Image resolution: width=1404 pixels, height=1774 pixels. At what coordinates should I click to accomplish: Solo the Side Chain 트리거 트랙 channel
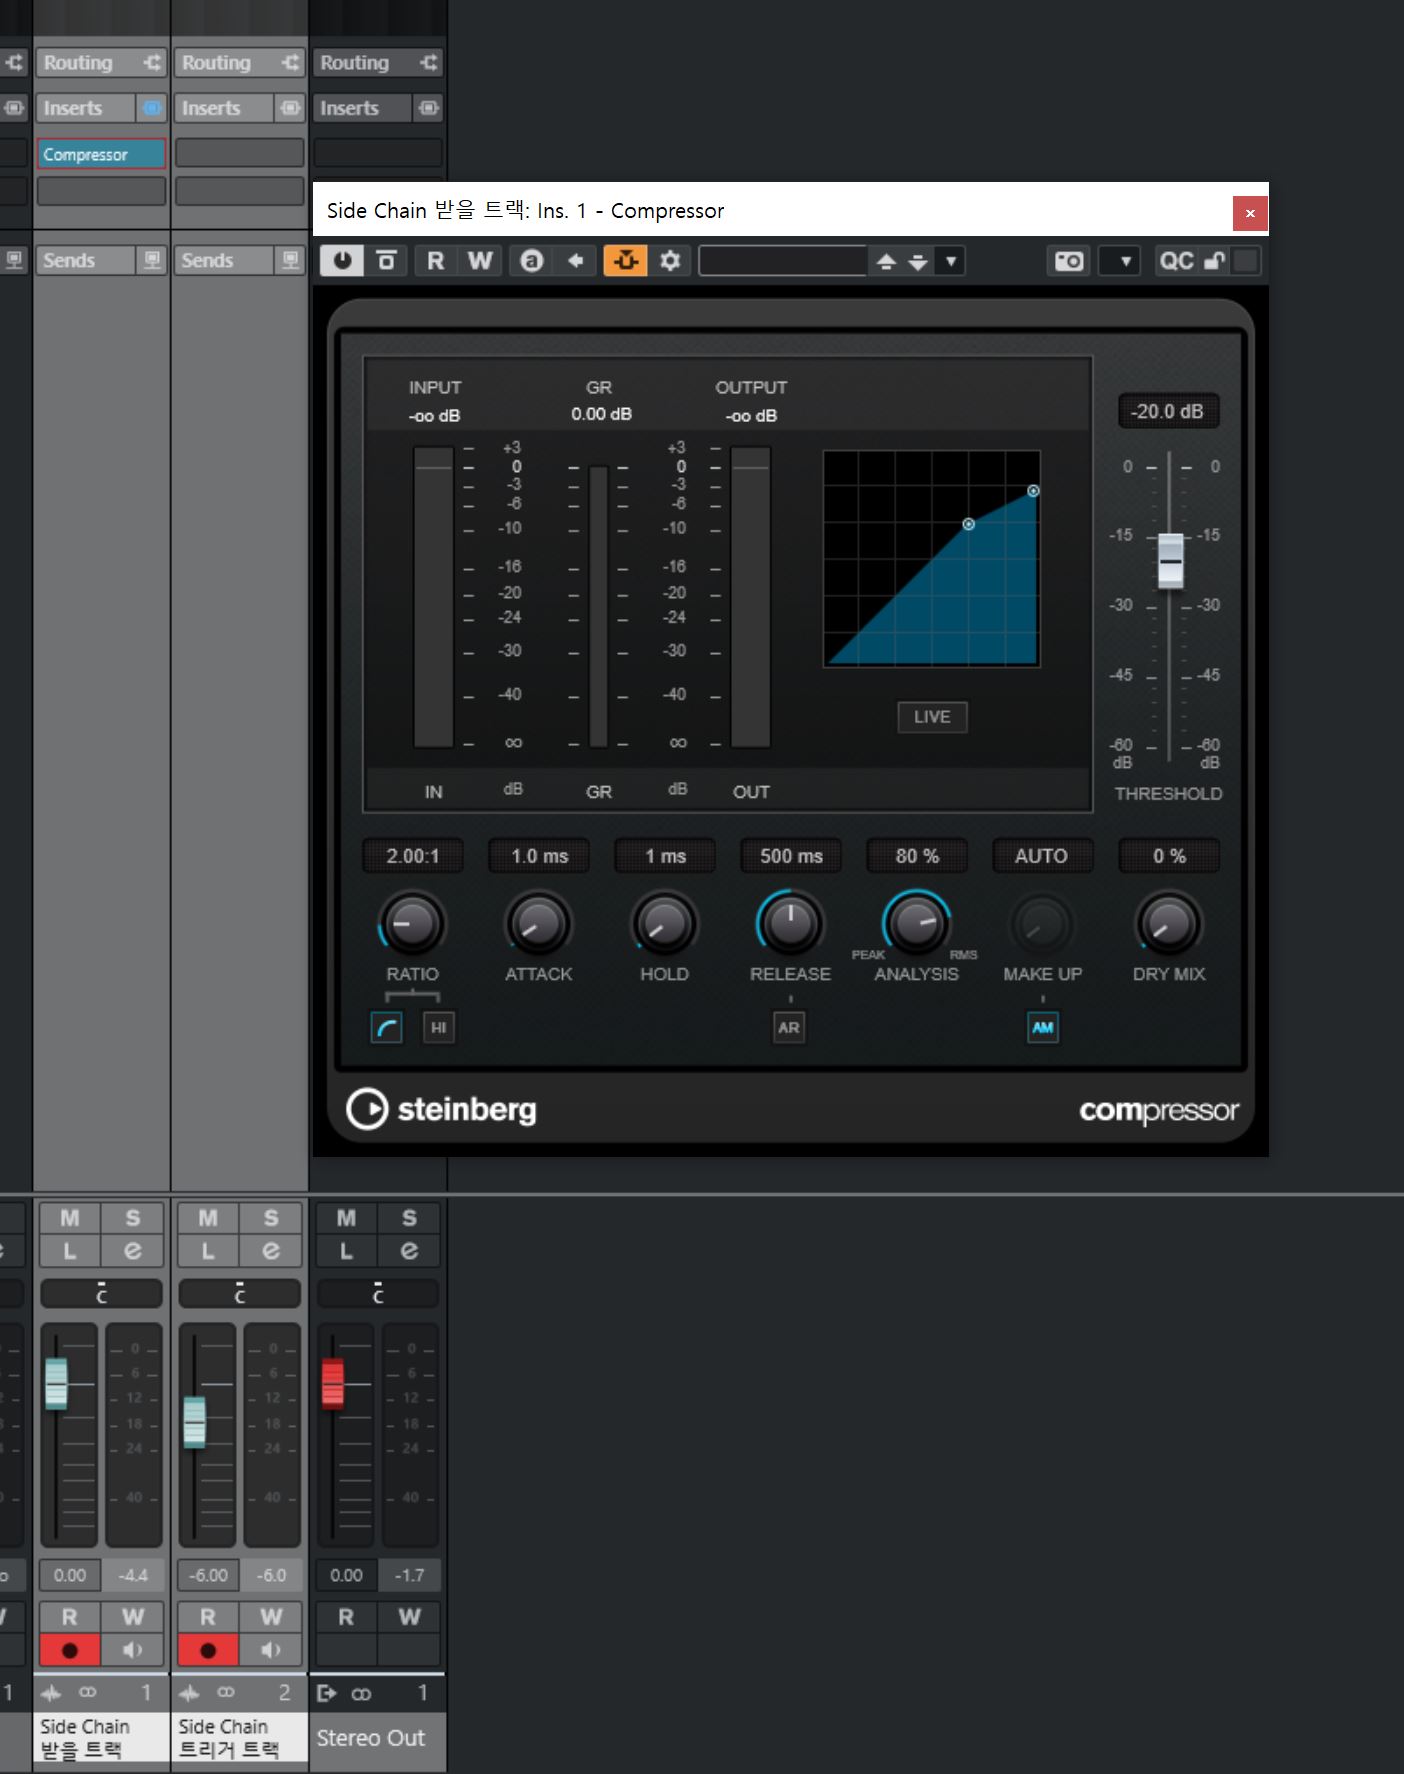pyautogui.click(x=271, y=1218)
